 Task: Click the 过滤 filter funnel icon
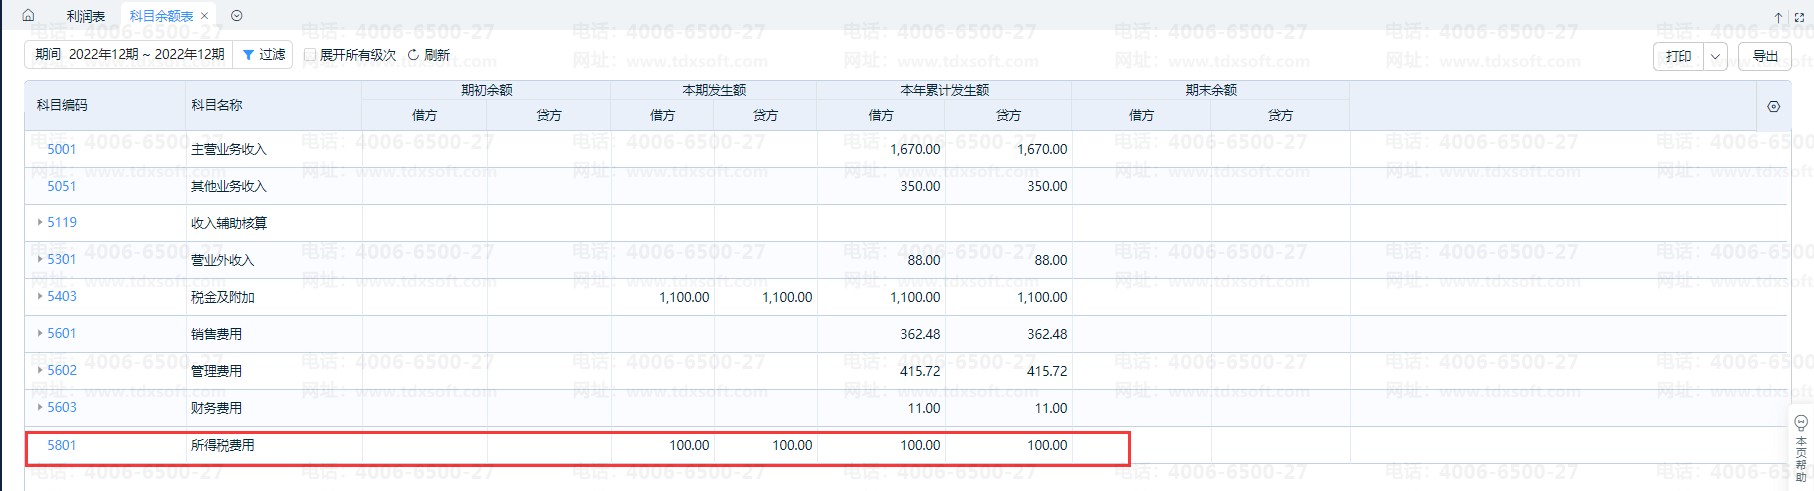(x=248, y=55)
